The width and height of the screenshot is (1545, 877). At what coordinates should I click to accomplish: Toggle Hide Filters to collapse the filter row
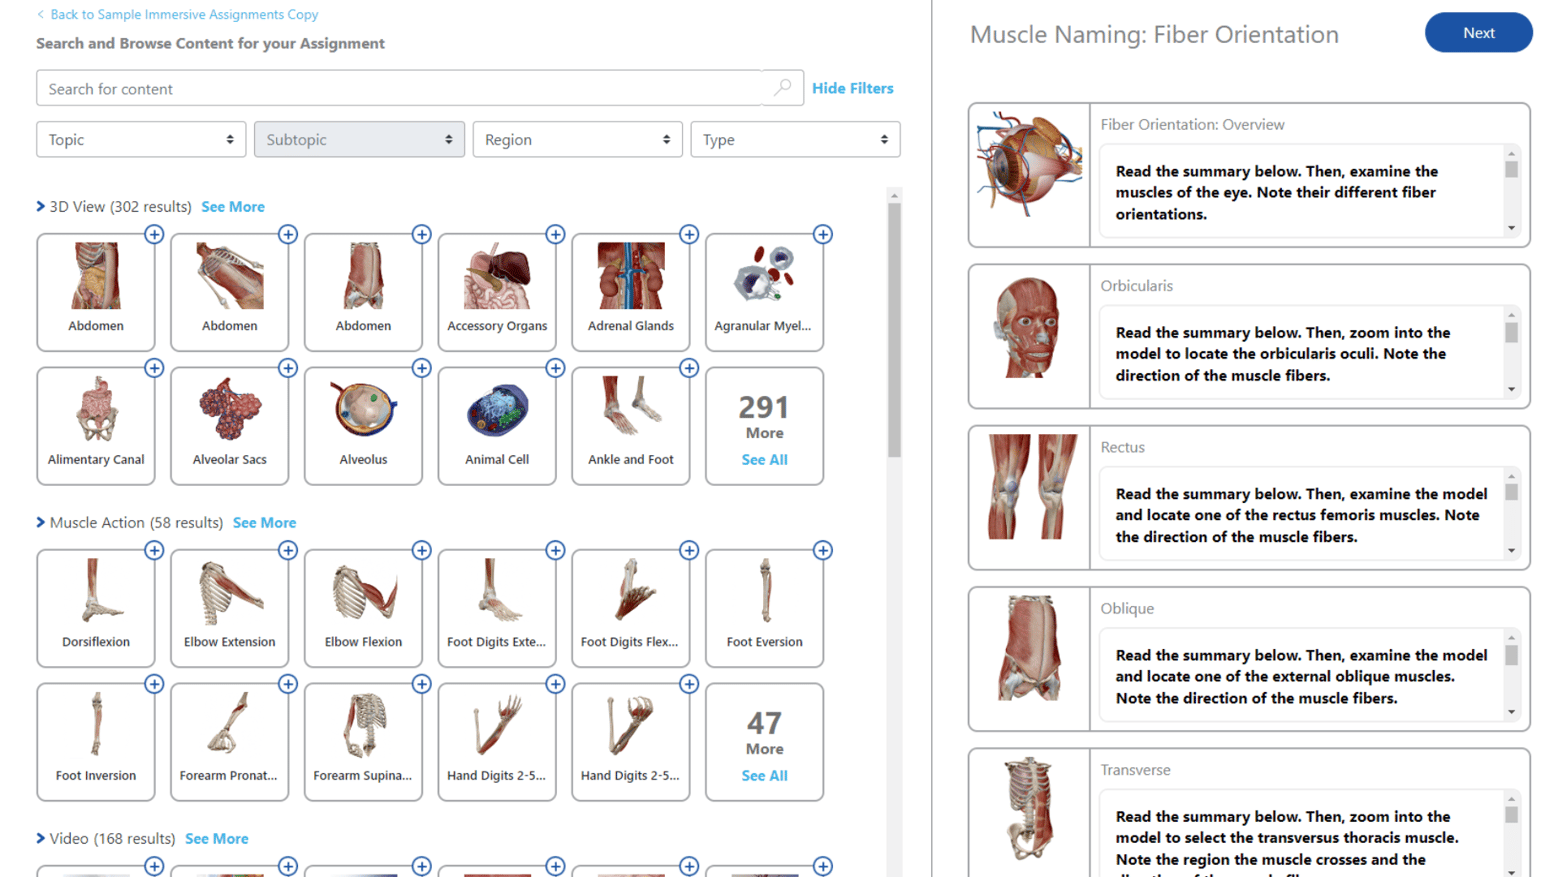[852, 88]
